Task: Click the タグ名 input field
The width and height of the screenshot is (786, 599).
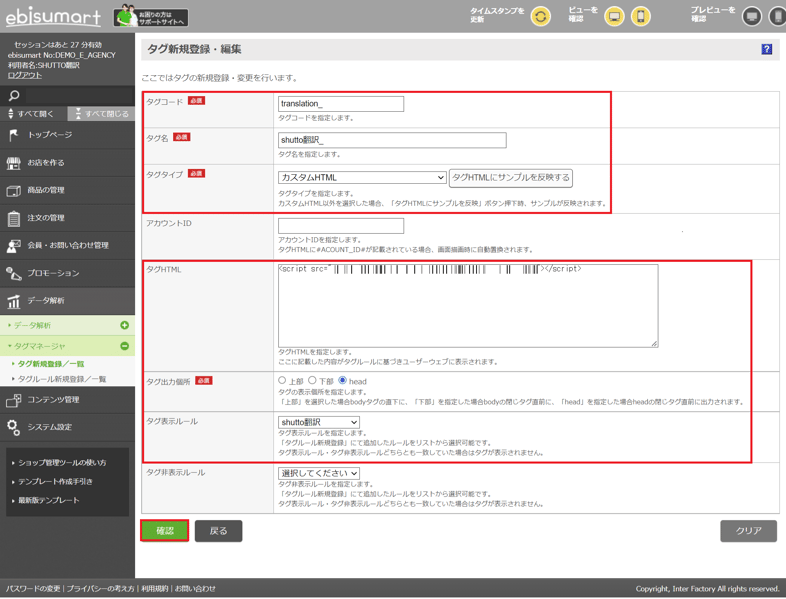Action: point(392,140)
